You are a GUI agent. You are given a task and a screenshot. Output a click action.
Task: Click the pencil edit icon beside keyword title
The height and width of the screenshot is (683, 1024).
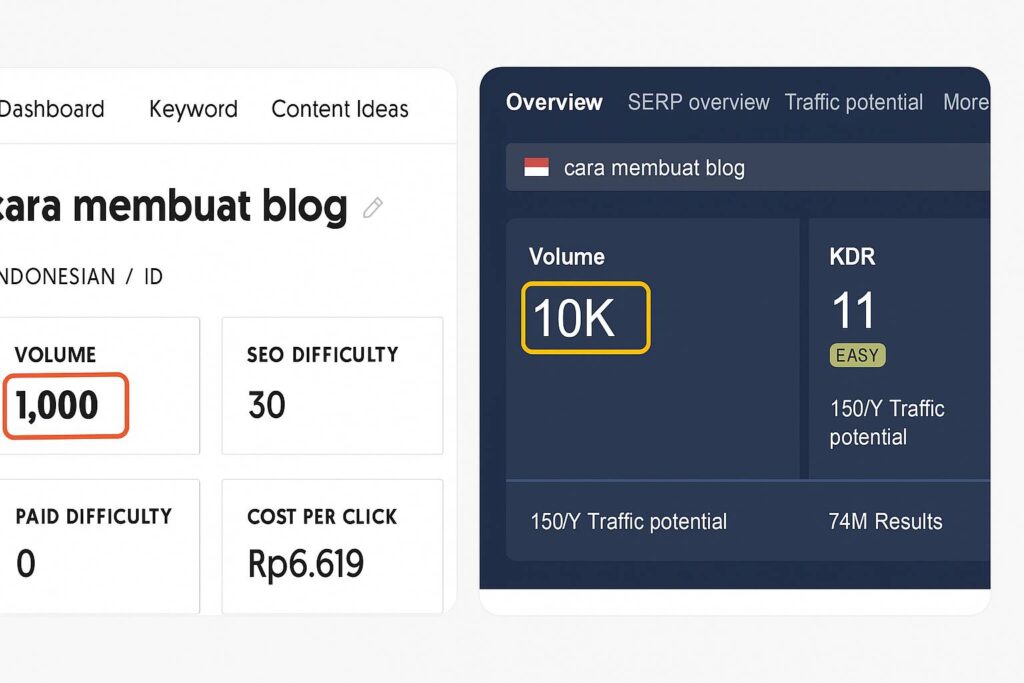point(373,208)
